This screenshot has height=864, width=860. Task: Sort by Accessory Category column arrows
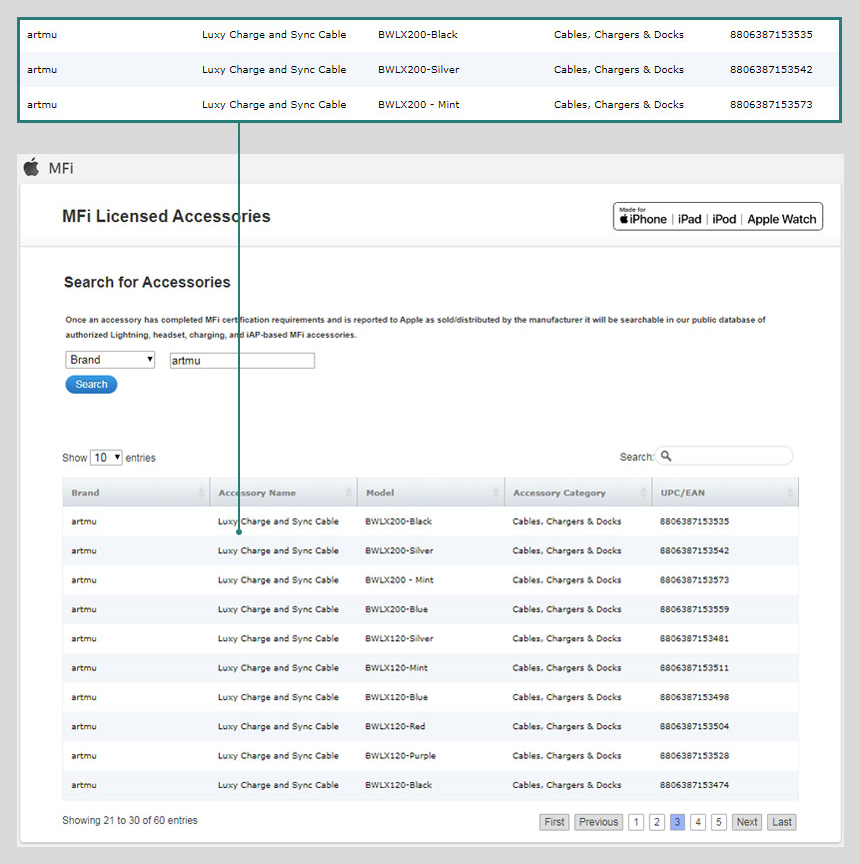[x=643, y=493]
